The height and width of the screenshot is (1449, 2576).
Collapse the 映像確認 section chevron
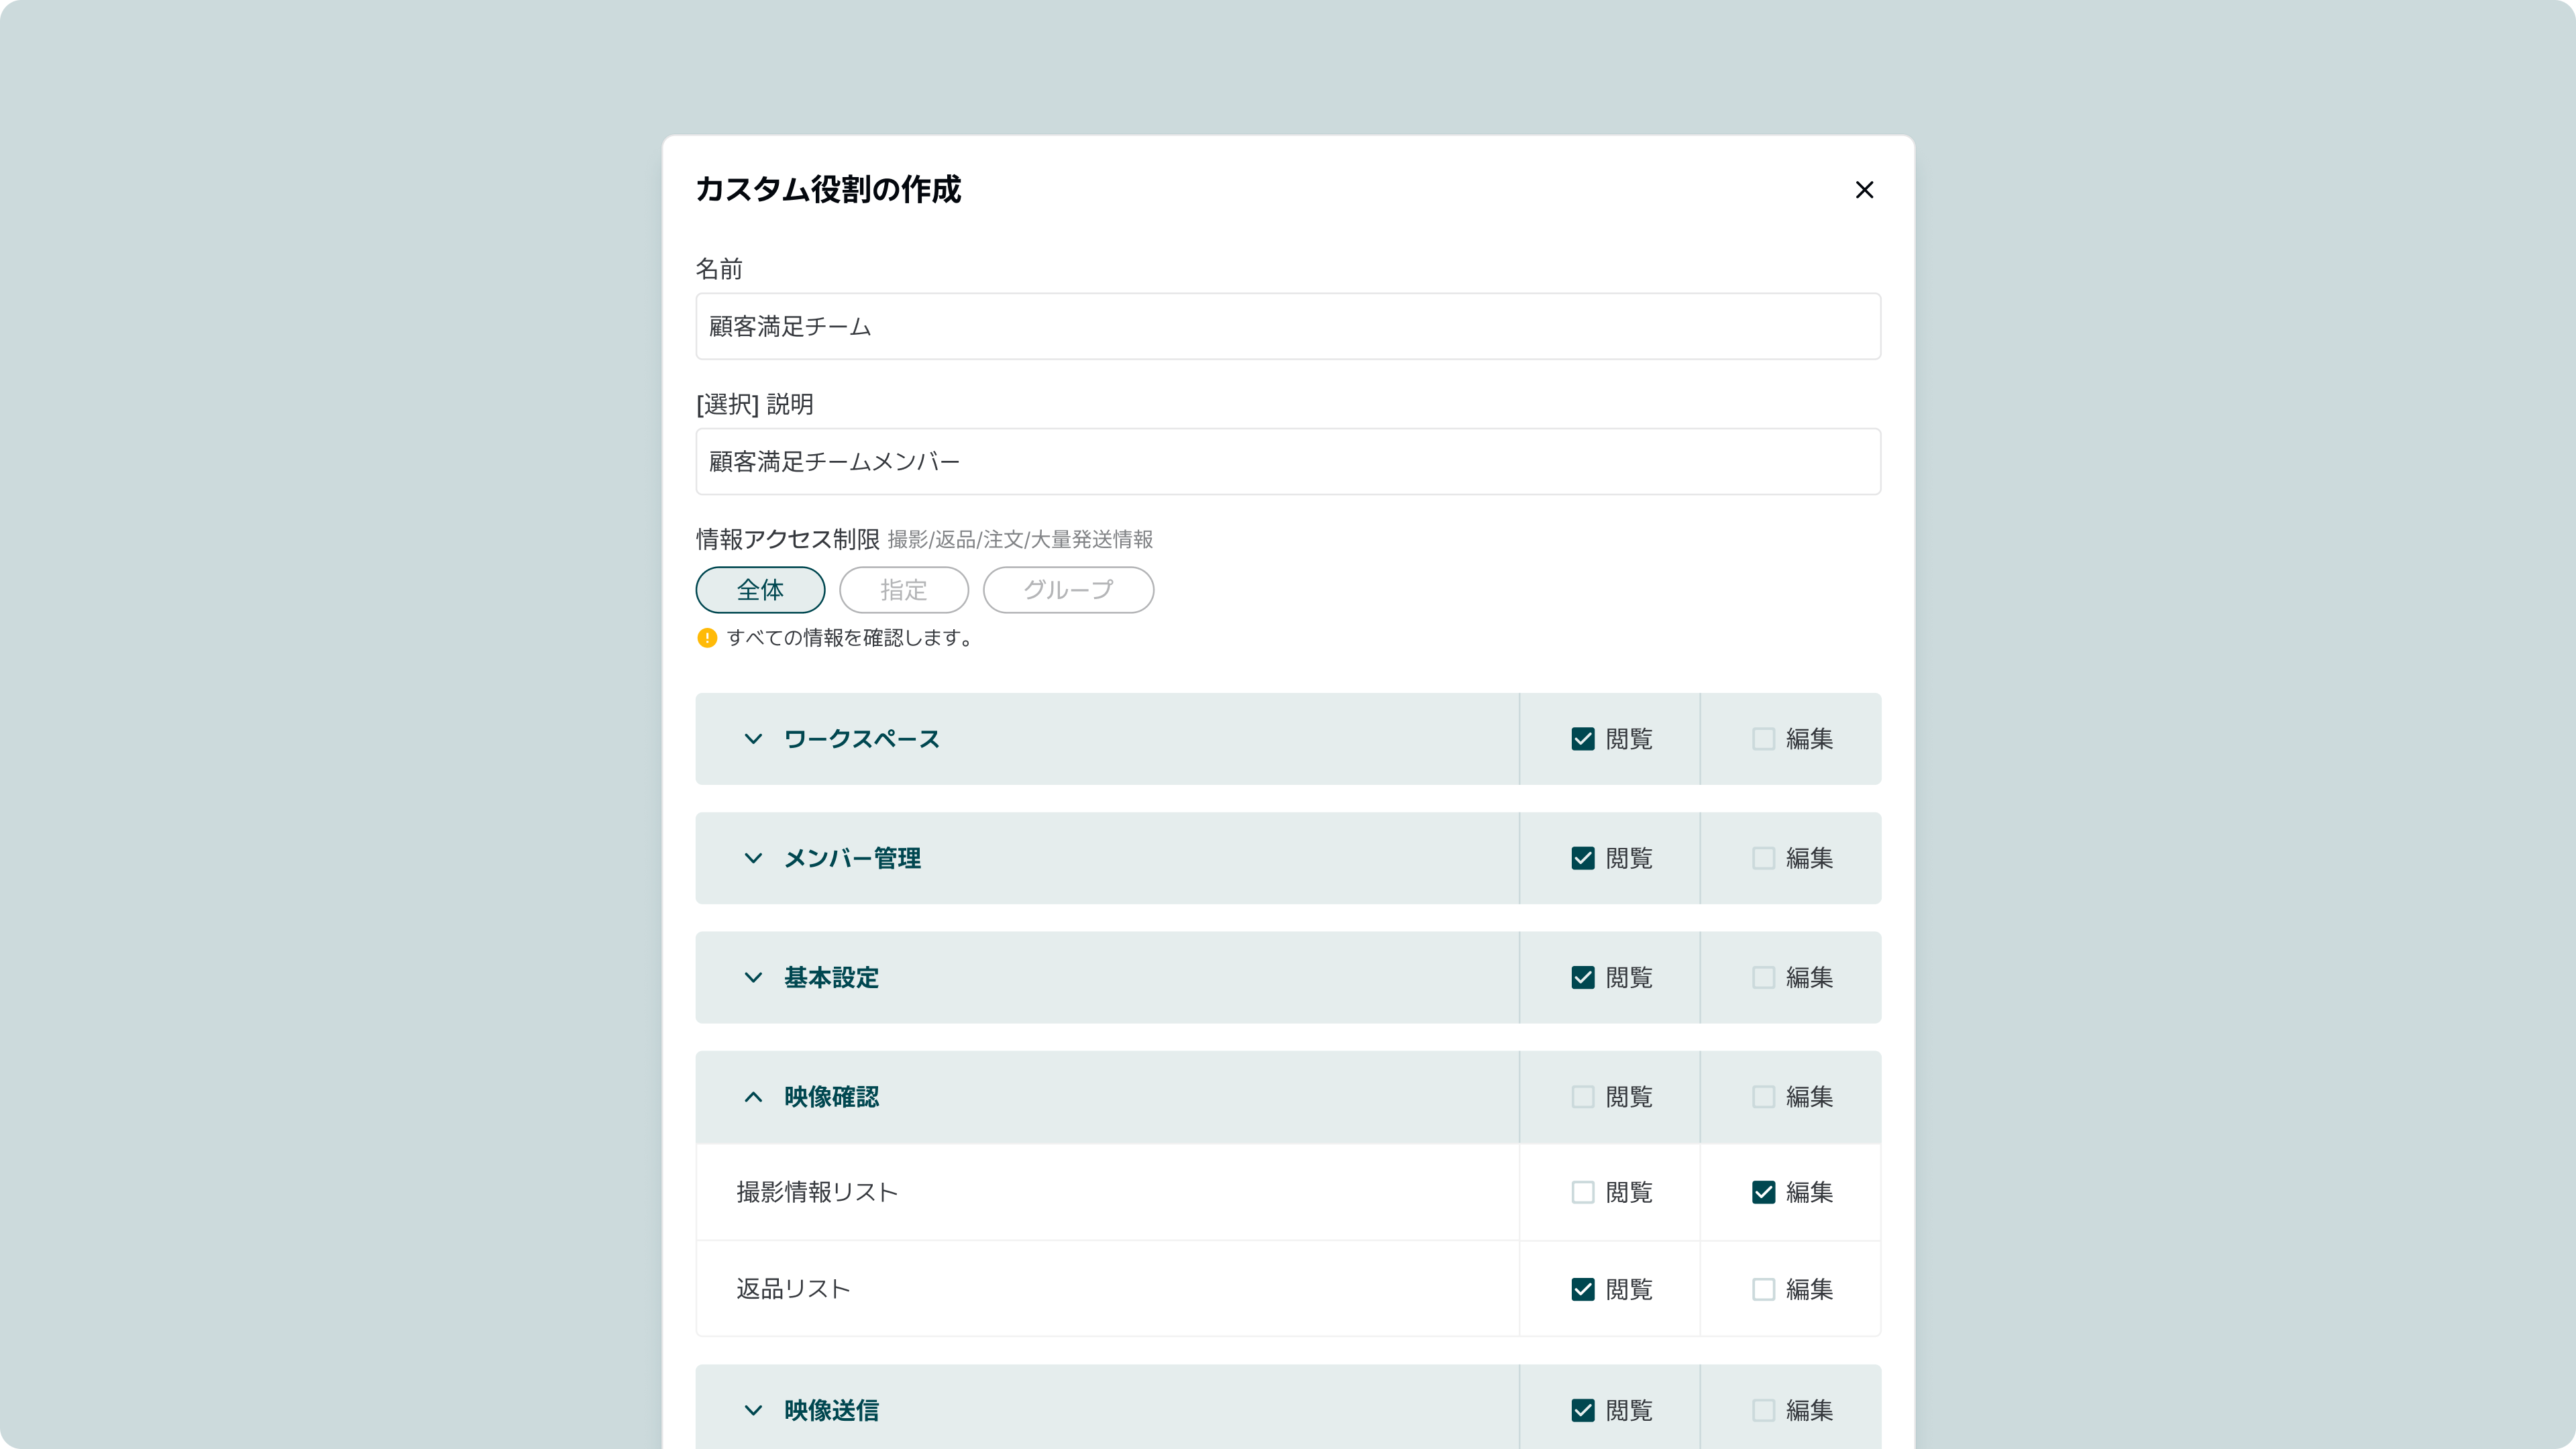click(x=753, y=1097)
